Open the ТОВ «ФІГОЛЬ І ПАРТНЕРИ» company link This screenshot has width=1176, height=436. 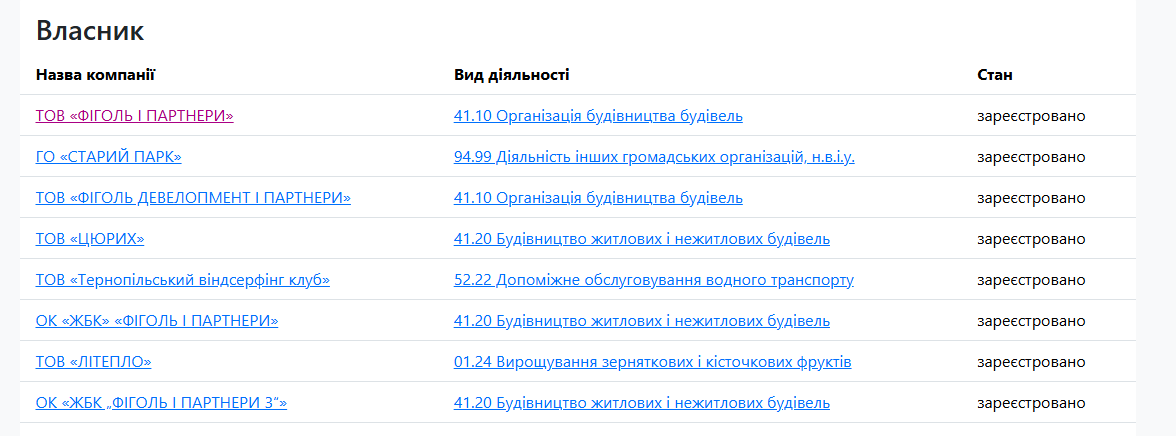point(134,116)
